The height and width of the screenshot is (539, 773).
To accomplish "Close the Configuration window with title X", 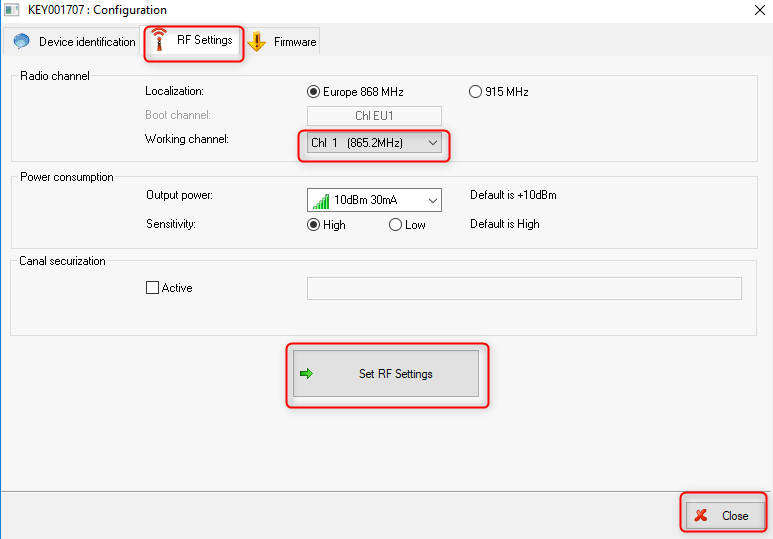I will (760, 10).
